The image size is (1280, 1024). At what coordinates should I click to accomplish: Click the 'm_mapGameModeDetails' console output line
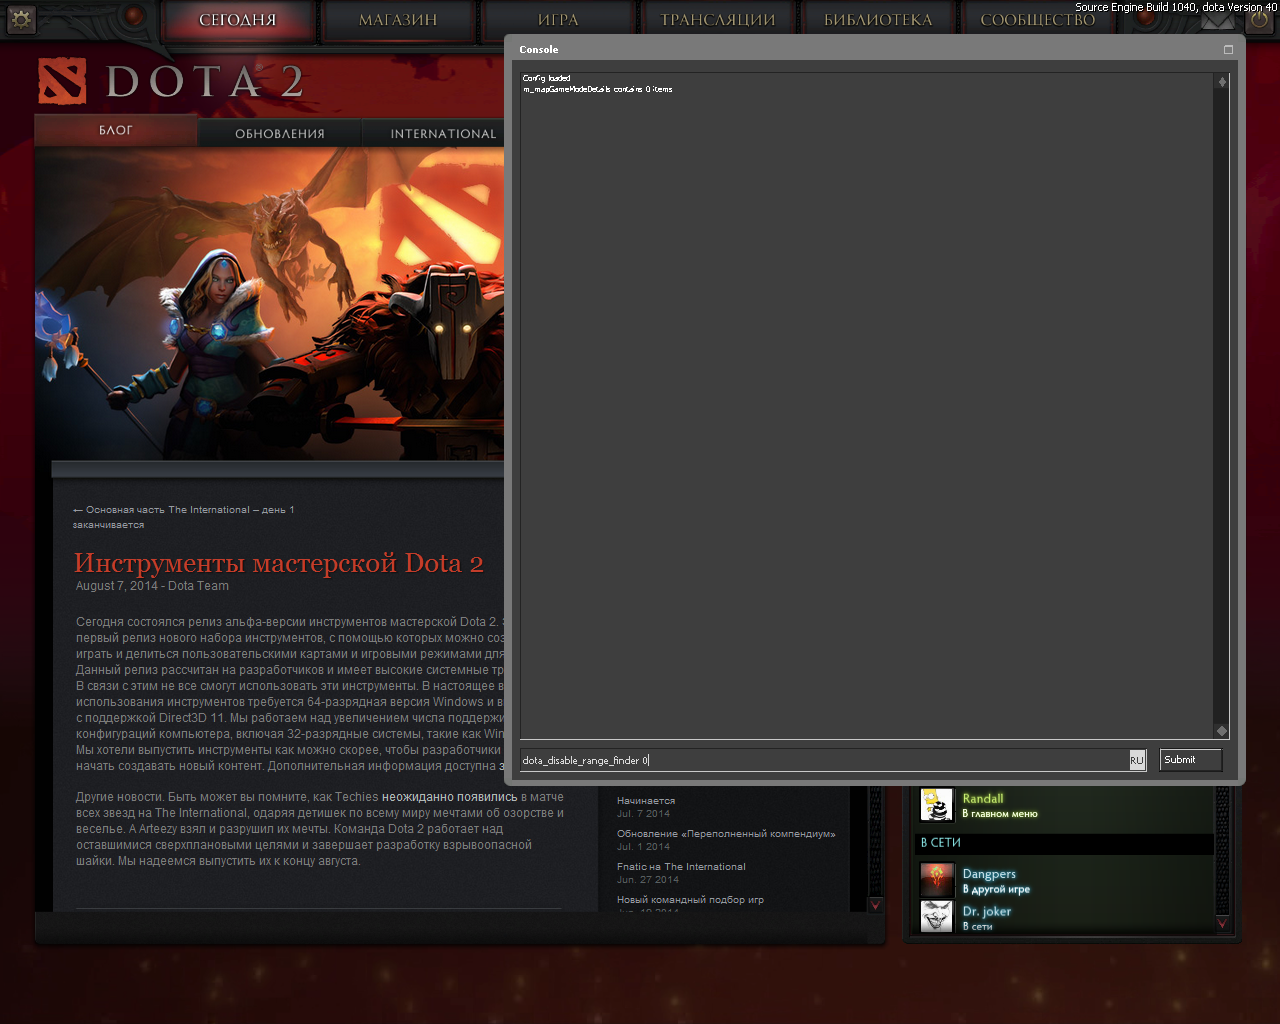pos(597,89)
